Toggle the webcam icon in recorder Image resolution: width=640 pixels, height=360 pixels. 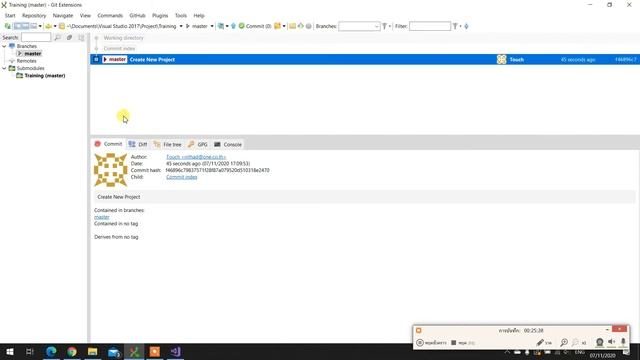pyautogui.click(x=599, y=342)
